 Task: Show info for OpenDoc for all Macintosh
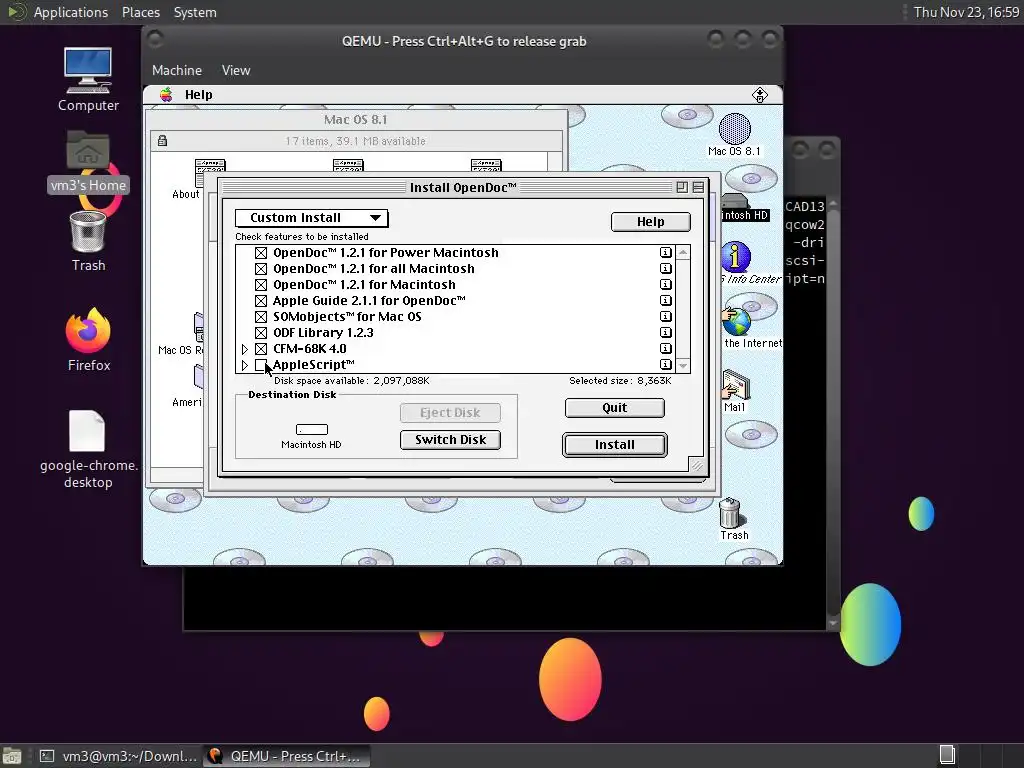point(665,268)
